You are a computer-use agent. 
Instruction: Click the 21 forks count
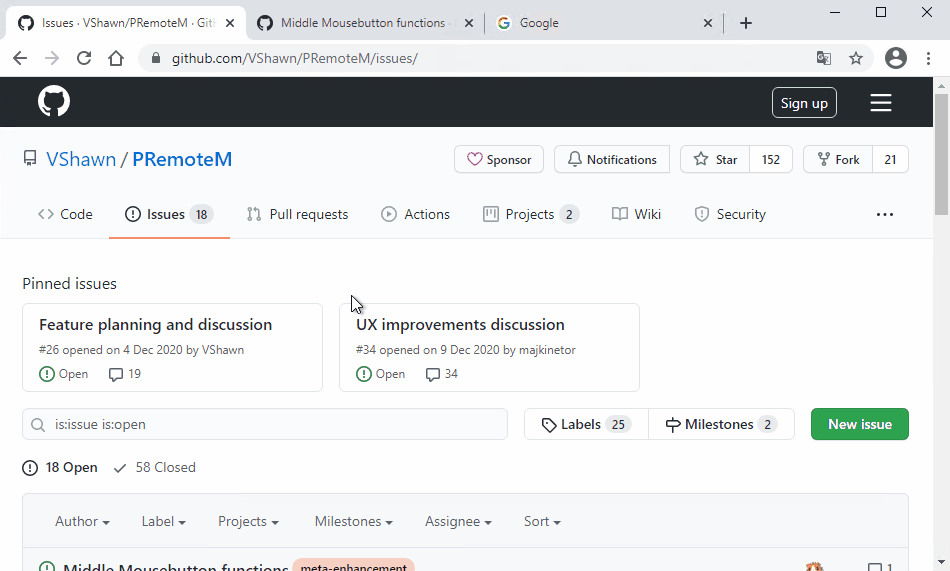(890, 159)
